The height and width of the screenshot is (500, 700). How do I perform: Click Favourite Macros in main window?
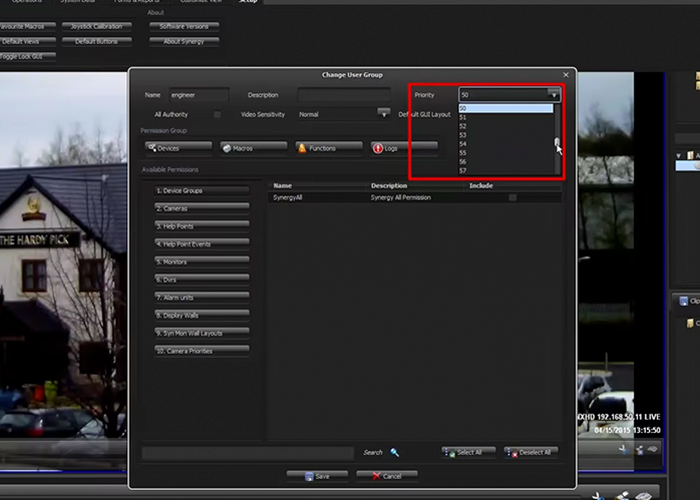pyautogui.click(x=27, y=27)
